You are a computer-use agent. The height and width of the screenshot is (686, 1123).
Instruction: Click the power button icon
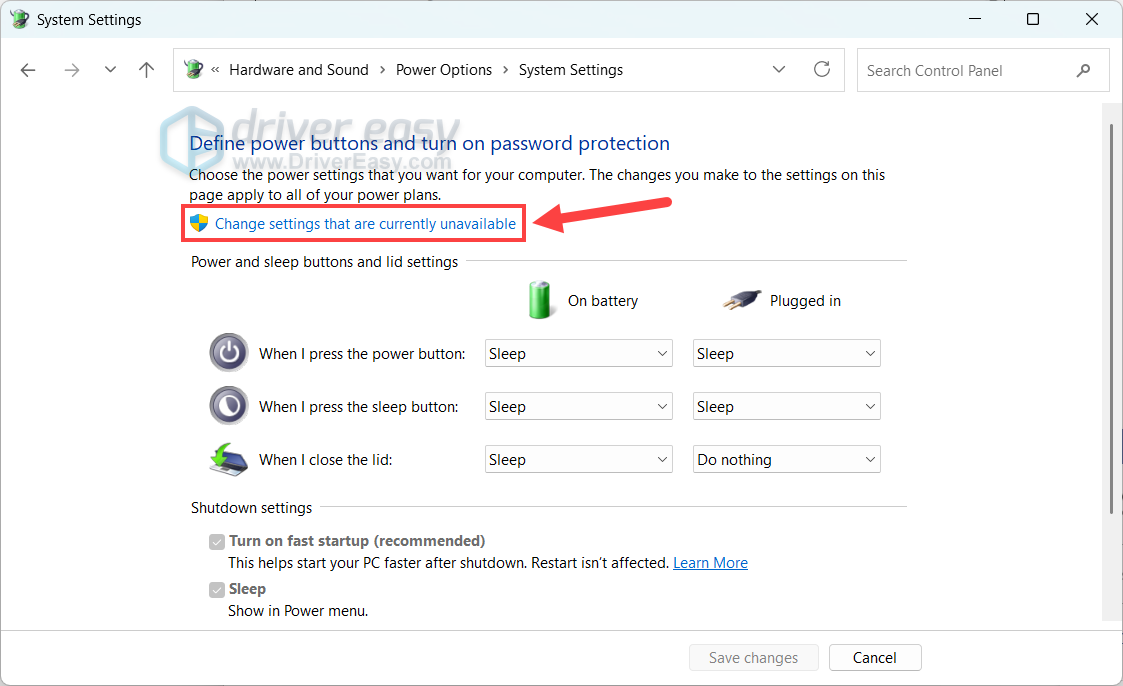point(229,352)
